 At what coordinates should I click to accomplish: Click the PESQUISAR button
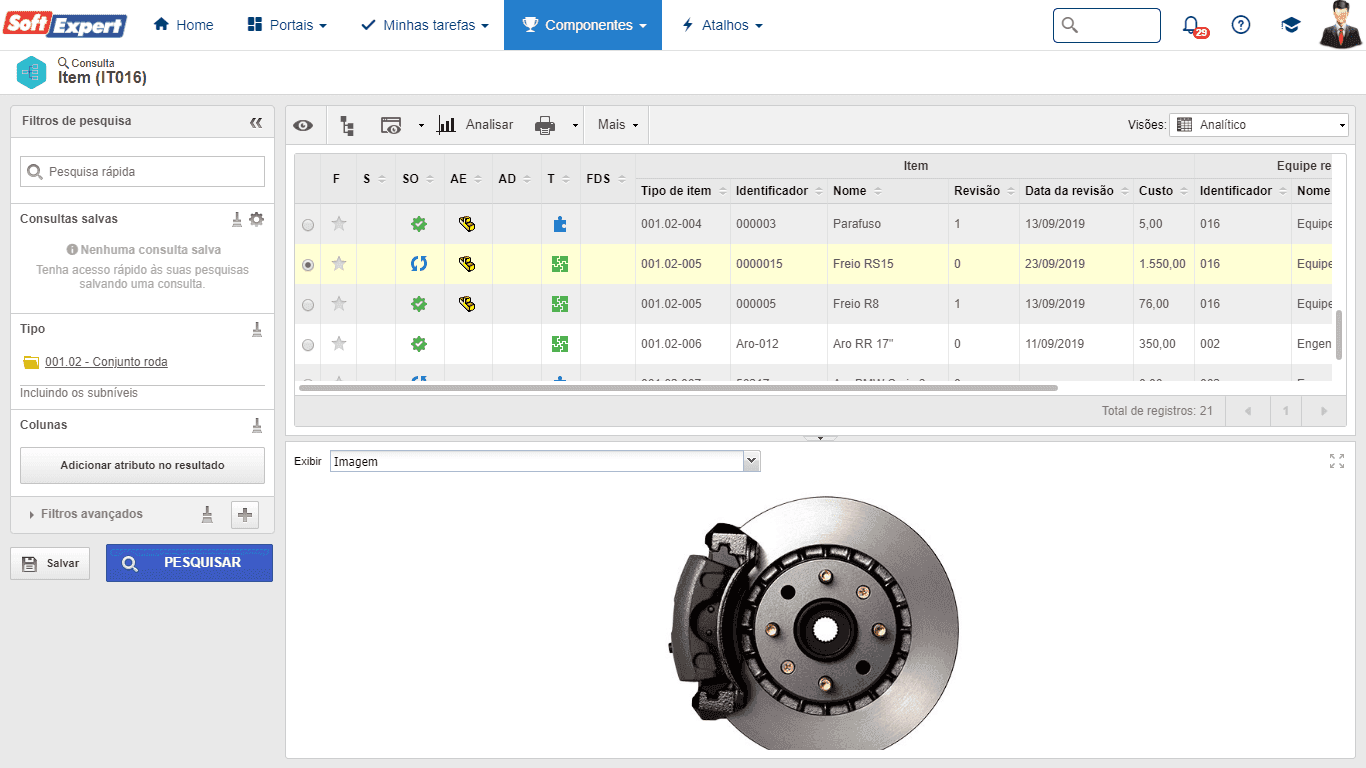(189, 563)
